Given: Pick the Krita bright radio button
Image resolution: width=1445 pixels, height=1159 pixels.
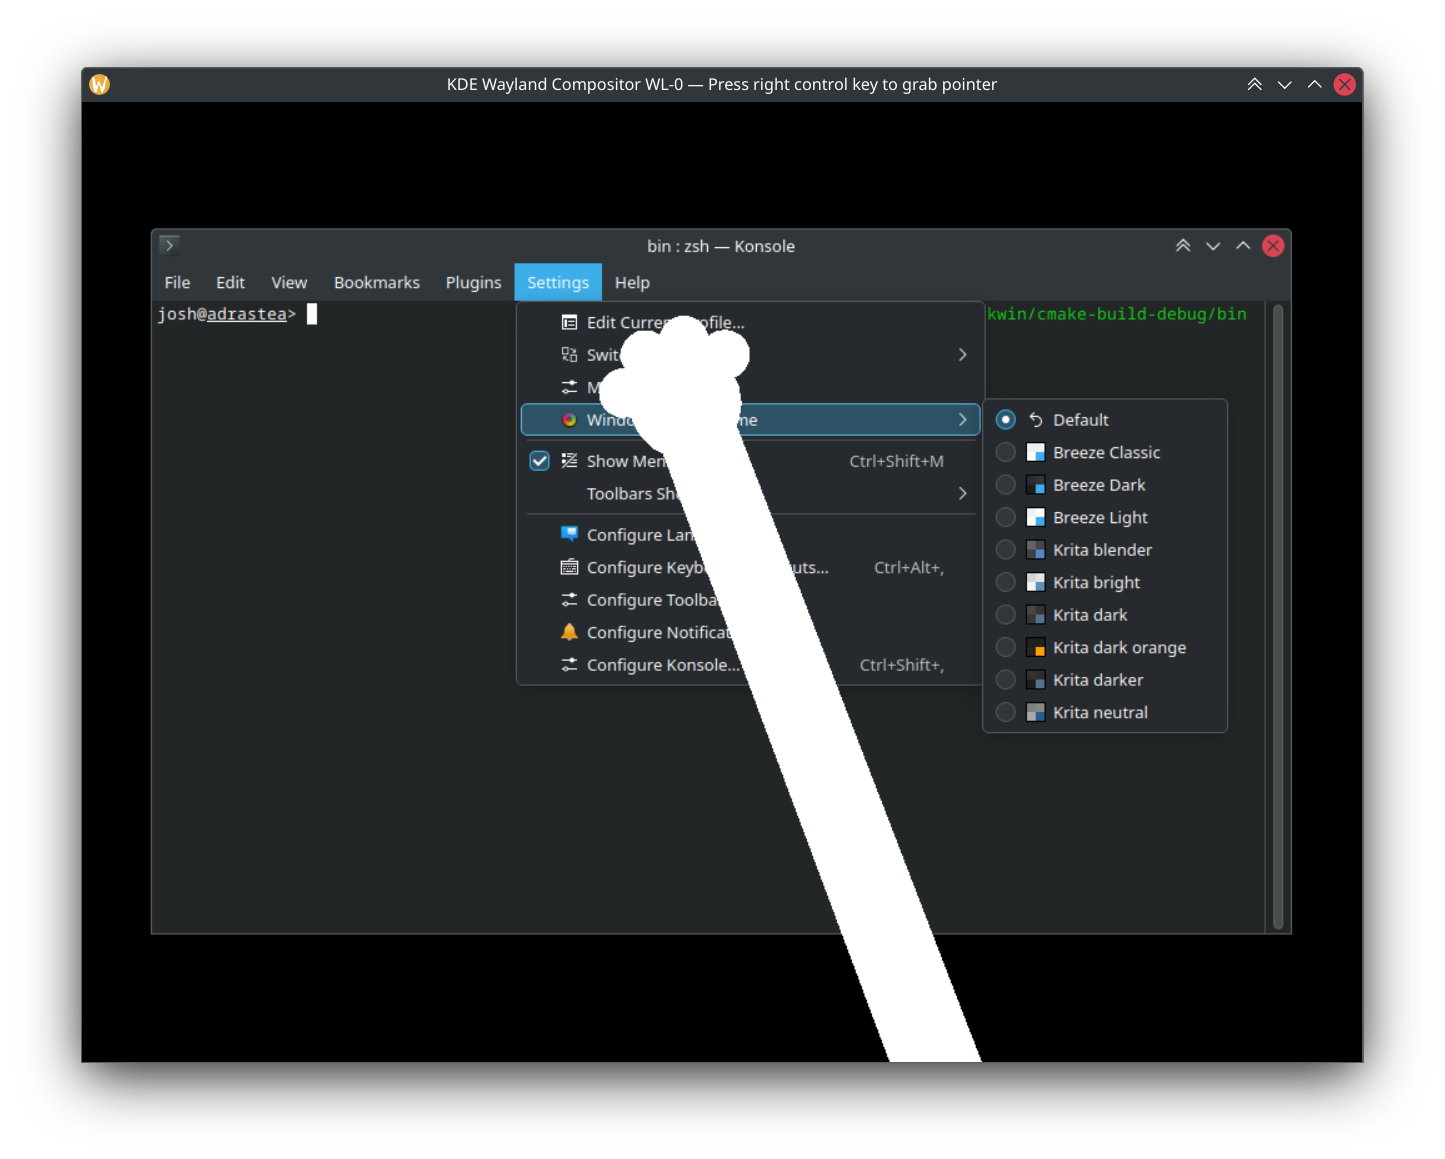Looking at the screenshot, I should 1006,582.
